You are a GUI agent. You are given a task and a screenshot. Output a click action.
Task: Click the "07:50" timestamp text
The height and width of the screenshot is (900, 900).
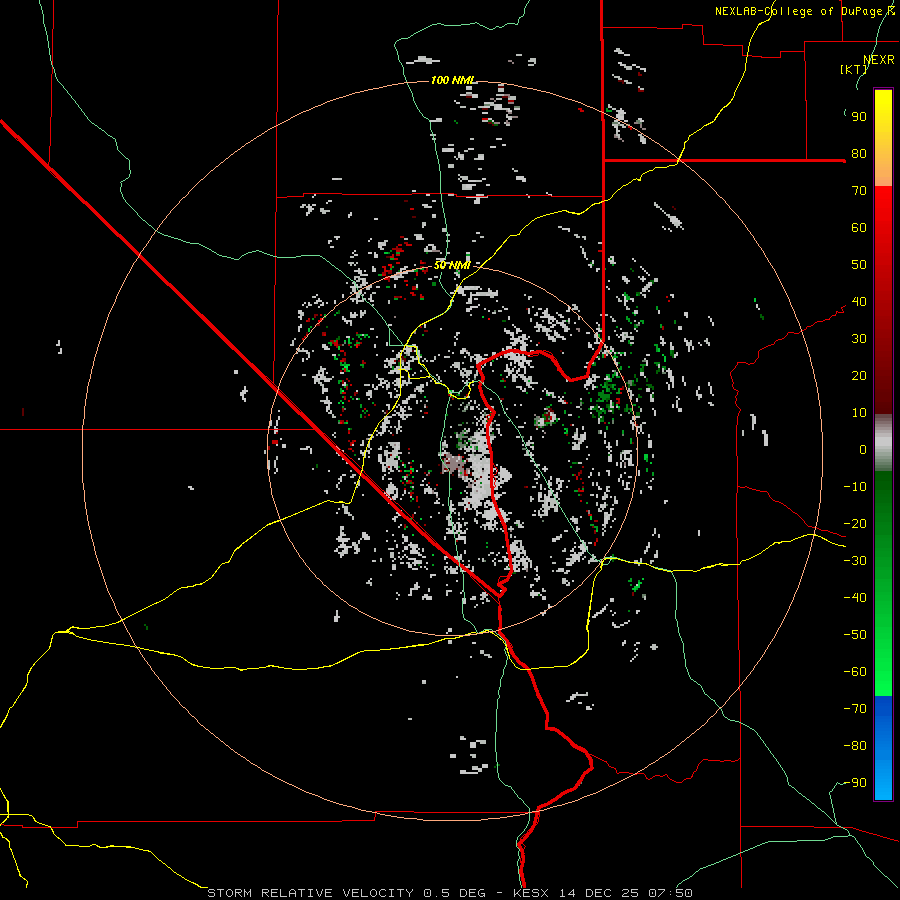pyautogui.click(x=670, y=893)
